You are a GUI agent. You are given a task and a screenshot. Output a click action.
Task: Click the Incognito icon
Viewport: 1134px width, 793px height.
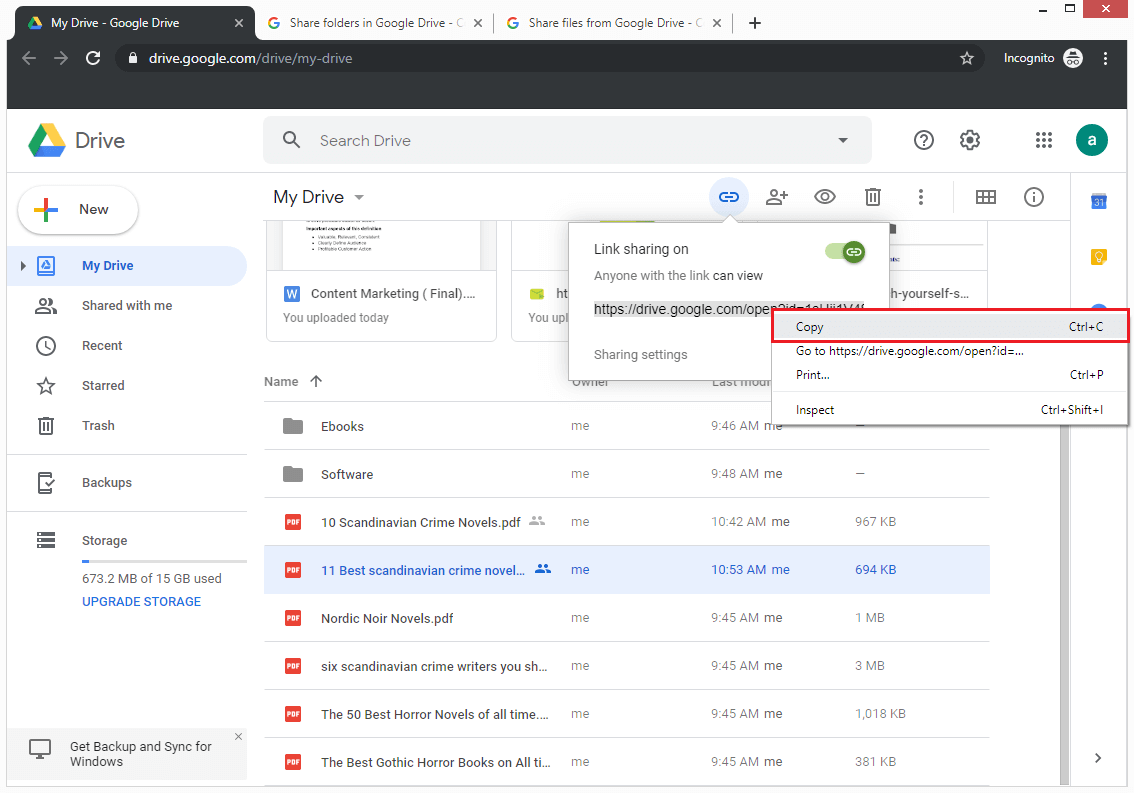pyautogui.click(x=1073, y=58)
